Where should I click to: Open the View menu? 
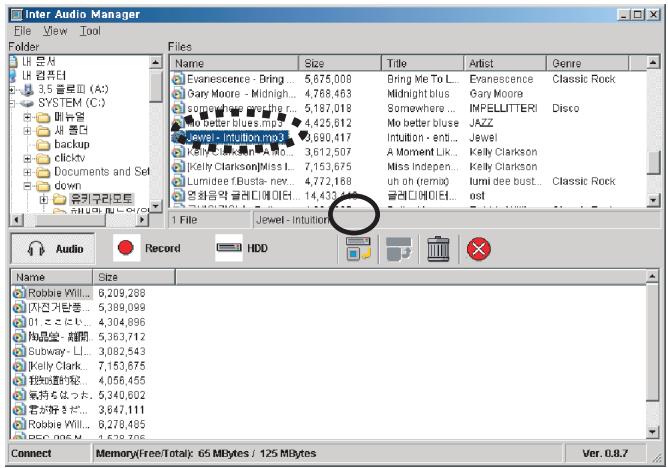[x=55, y=31]
